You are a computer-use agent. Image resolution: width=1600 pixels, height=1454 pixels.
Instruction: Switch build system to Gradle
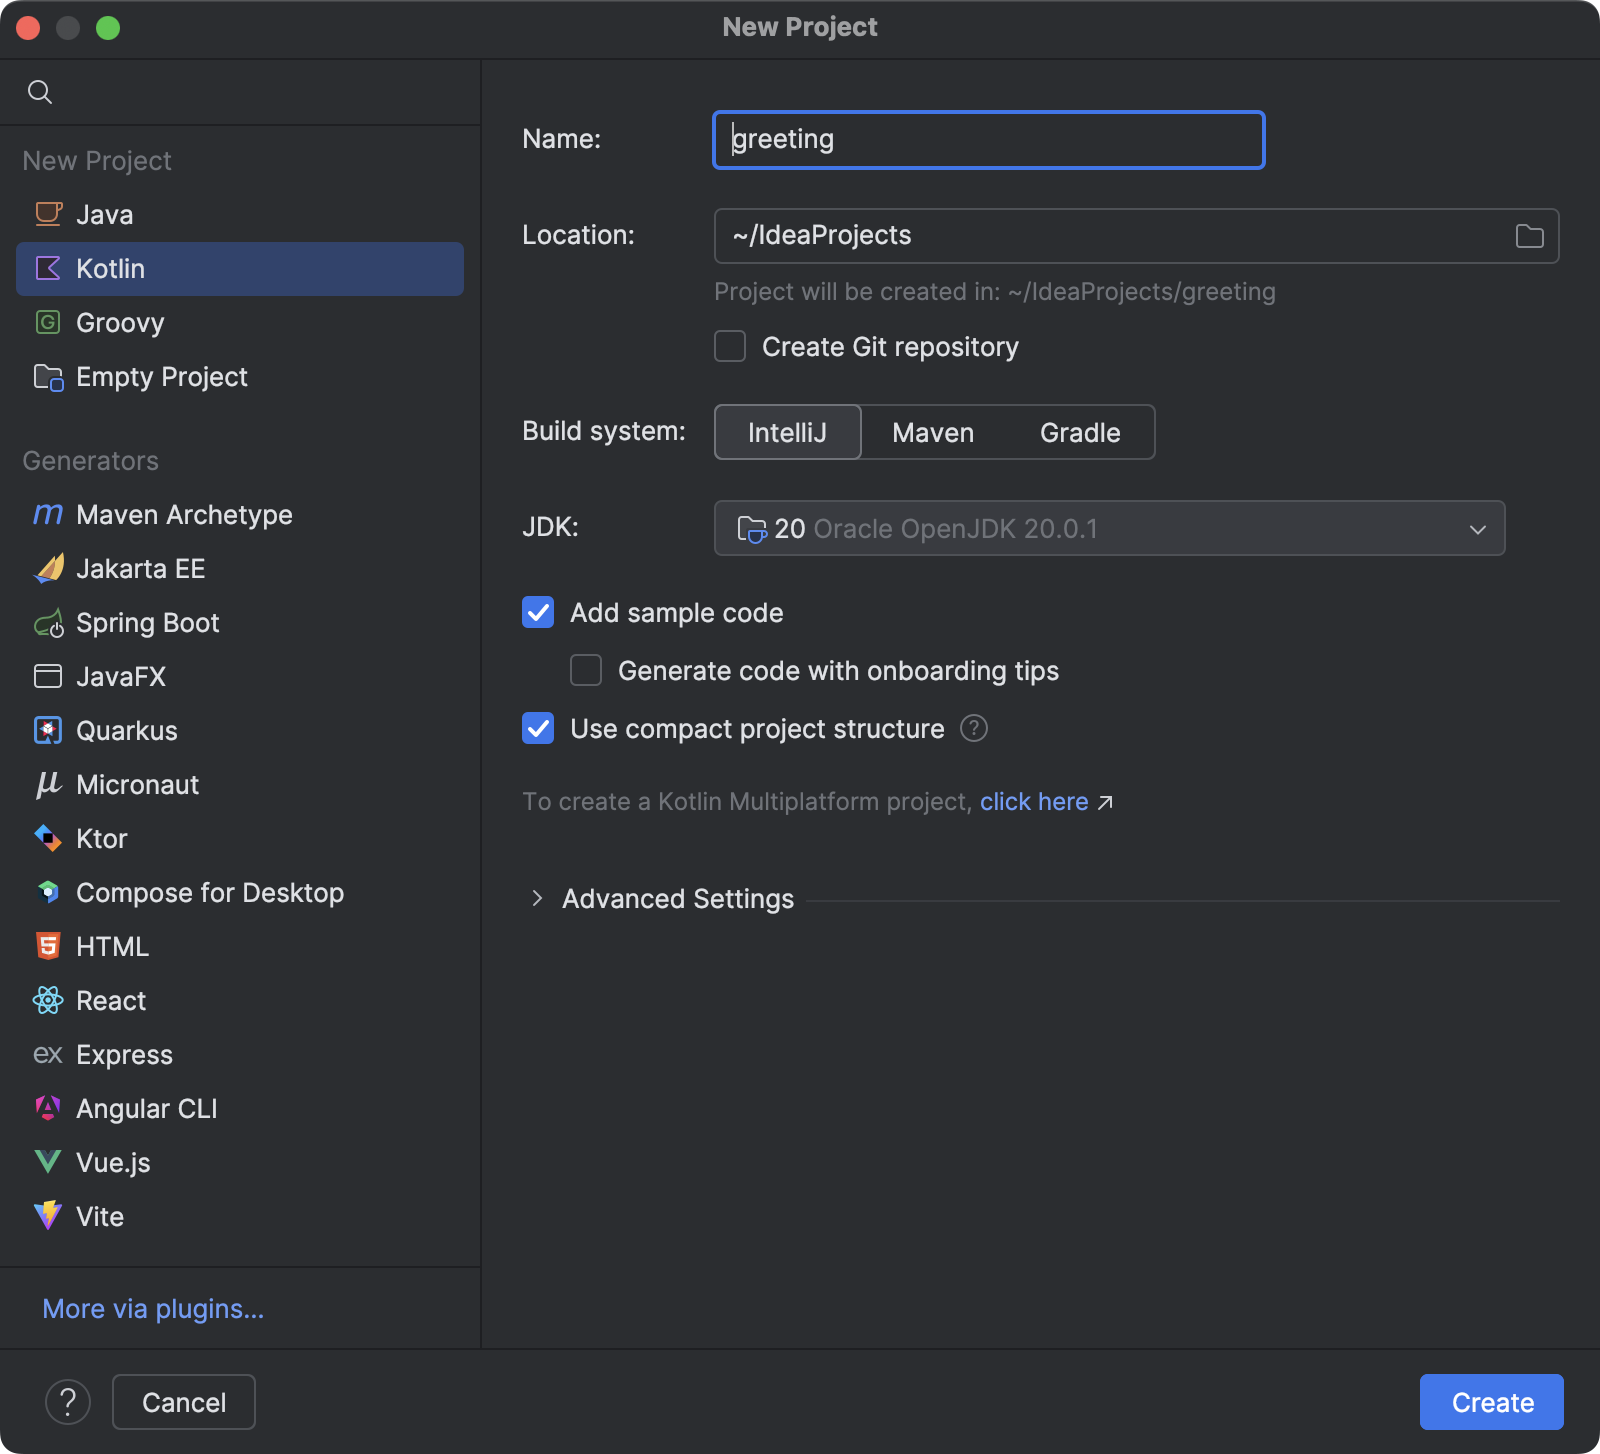pos(1079,432)
